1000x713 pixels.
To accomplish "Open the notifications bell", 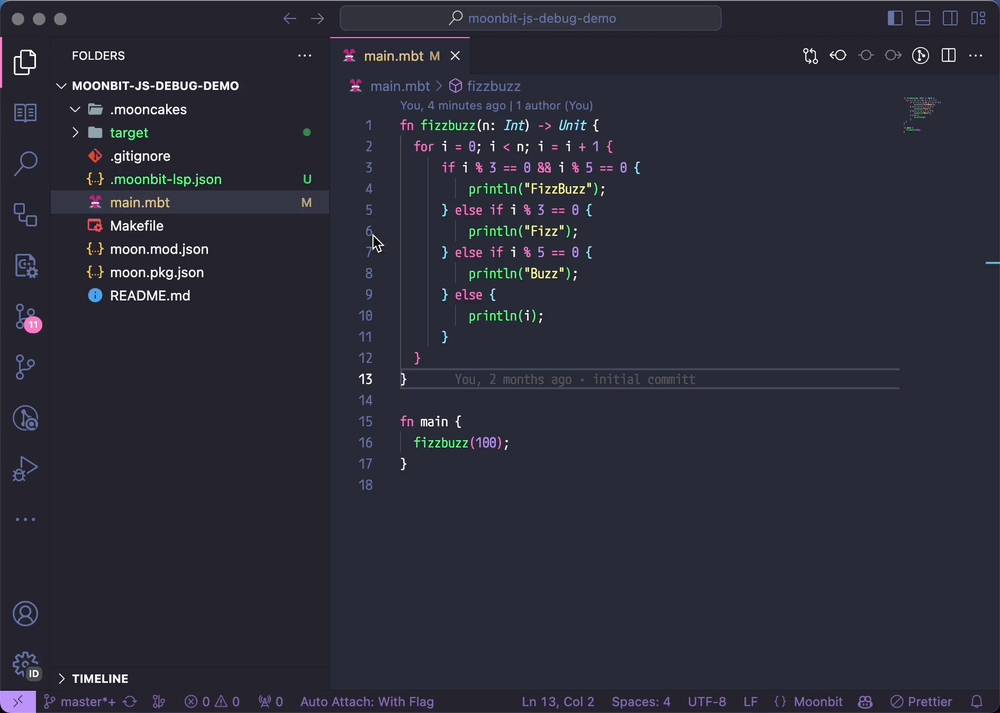I will 976,702.
